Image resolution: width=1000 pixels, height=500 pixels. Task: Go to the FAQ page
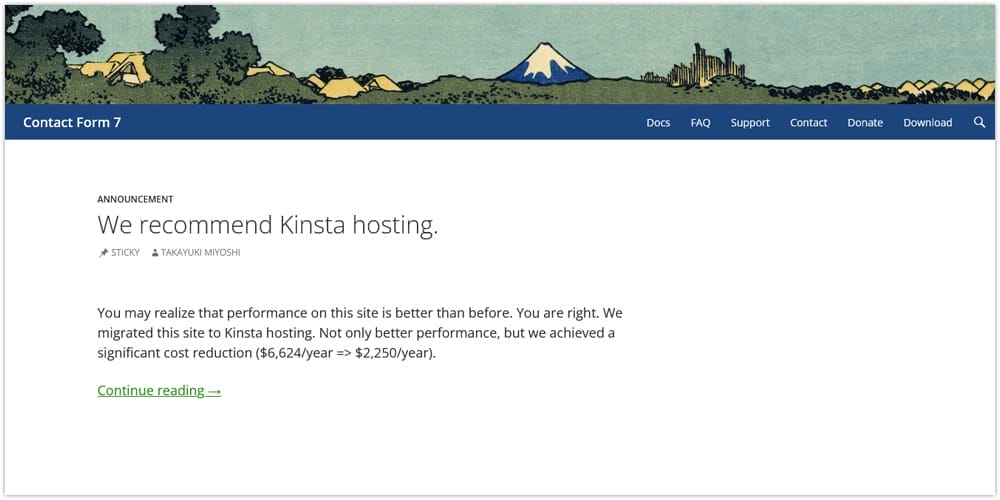tap(700, 123)
